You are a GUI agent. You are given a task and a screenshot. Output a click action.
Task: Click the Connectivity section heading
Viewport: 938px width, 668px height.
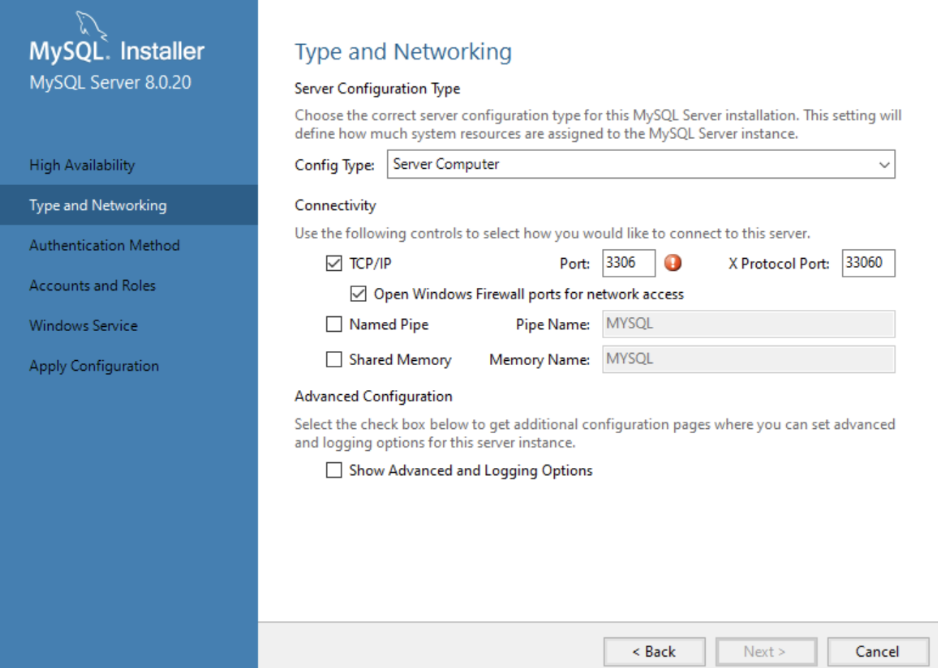click(x=336, y=205)
